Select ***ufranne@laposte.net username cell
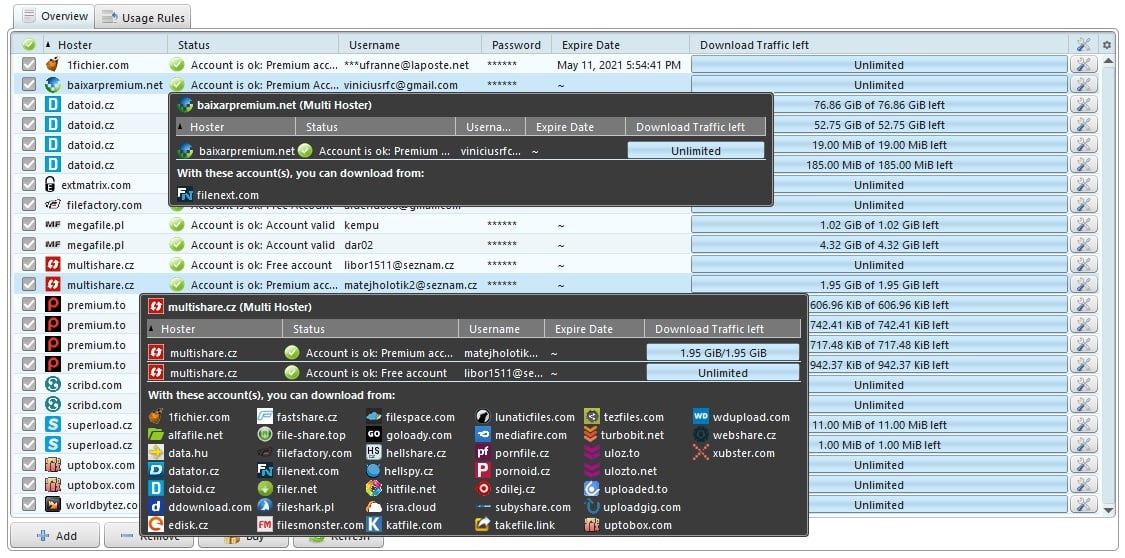 406,65
